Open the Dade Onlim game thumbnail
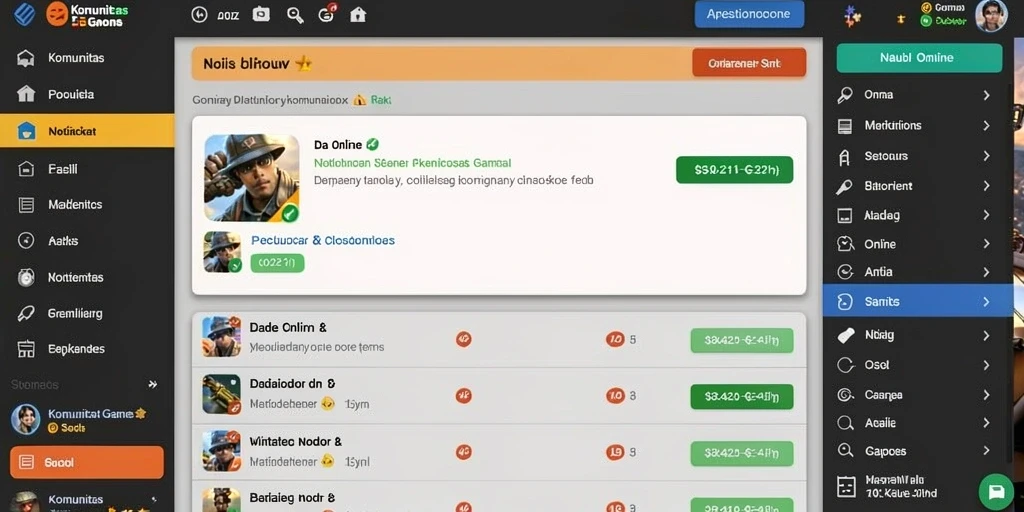 point(221,337)
